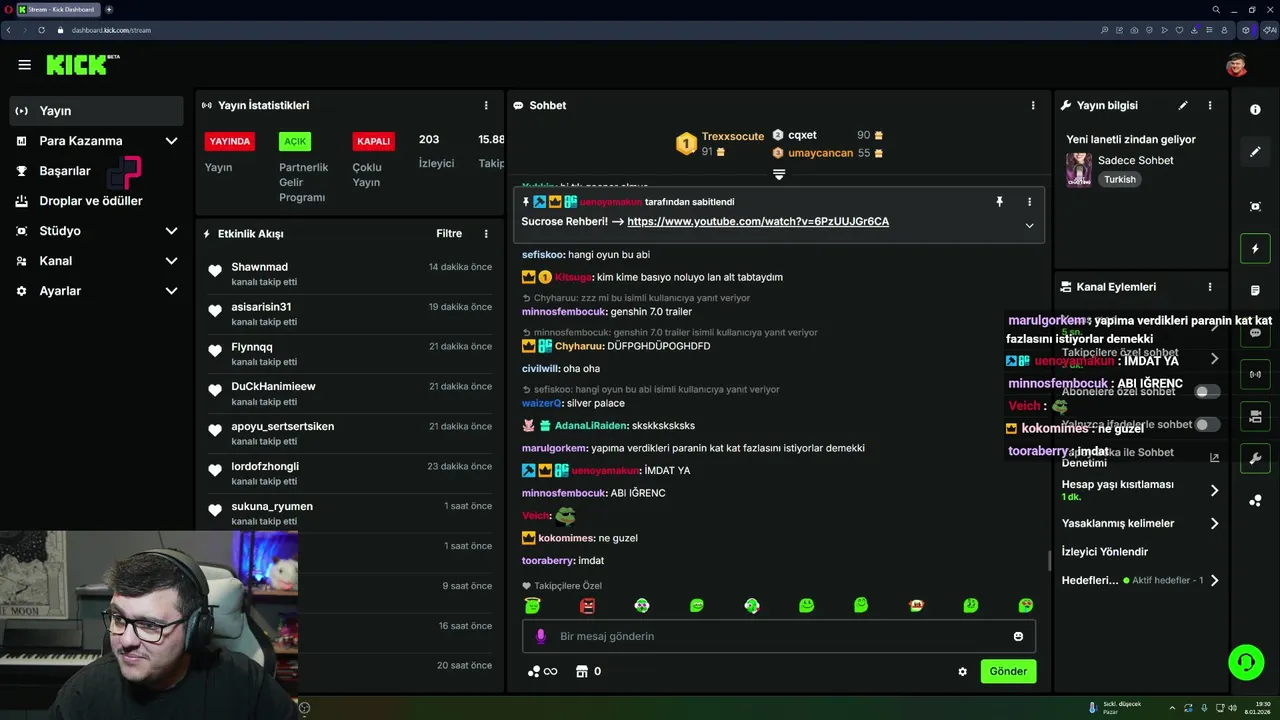Expand the Ayarlar sidebar section
Viewport: 1280px width, 720px height.
coord(171,291)
